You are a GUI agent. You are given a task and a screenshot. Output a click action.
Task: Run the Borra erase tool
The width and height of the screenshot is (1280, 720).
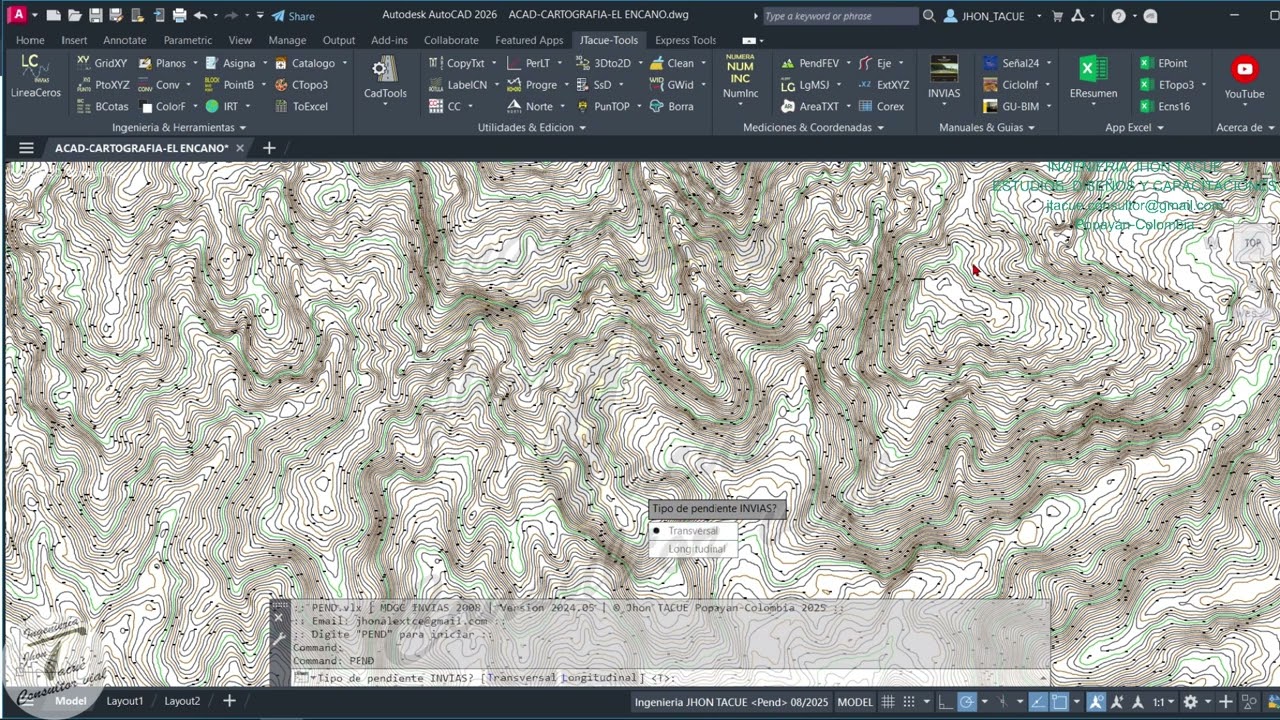671,106
